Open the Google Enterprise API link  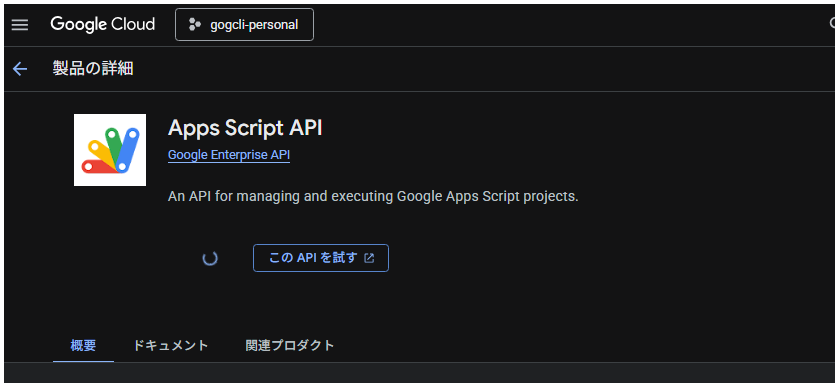(228, 155)
